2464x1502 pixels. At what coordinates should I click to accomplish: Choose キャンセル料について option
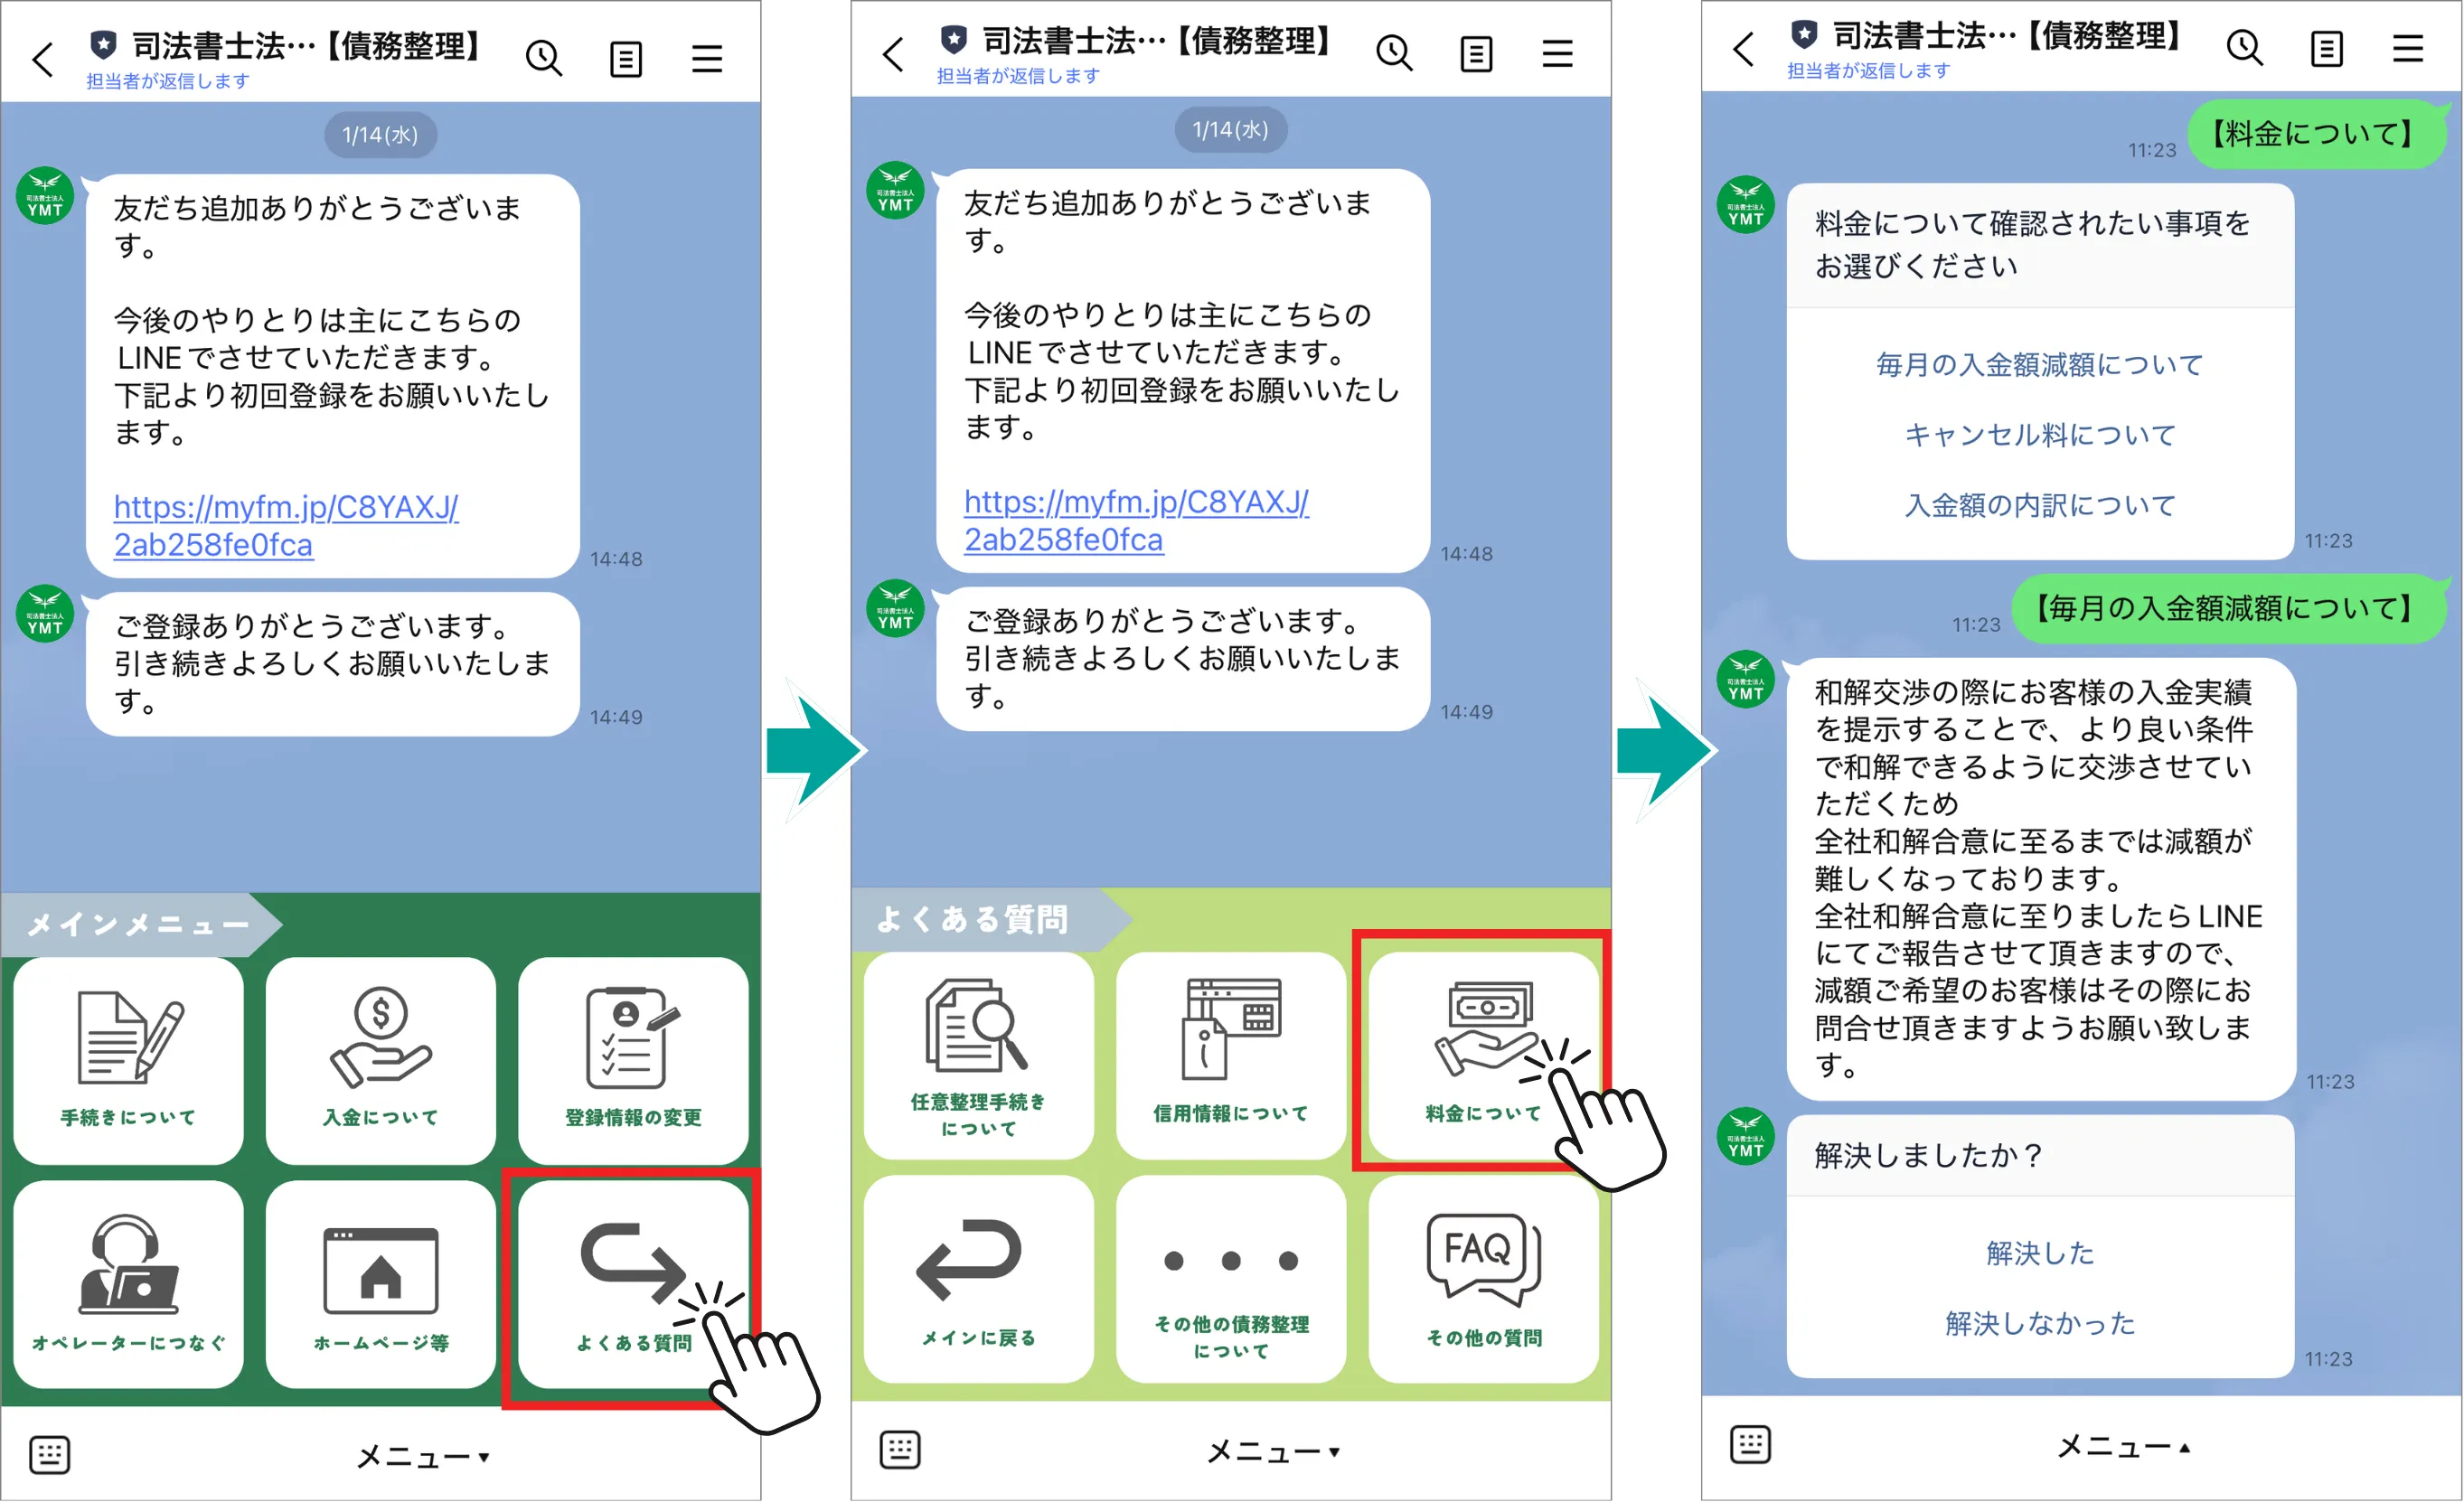[2040, 435]
